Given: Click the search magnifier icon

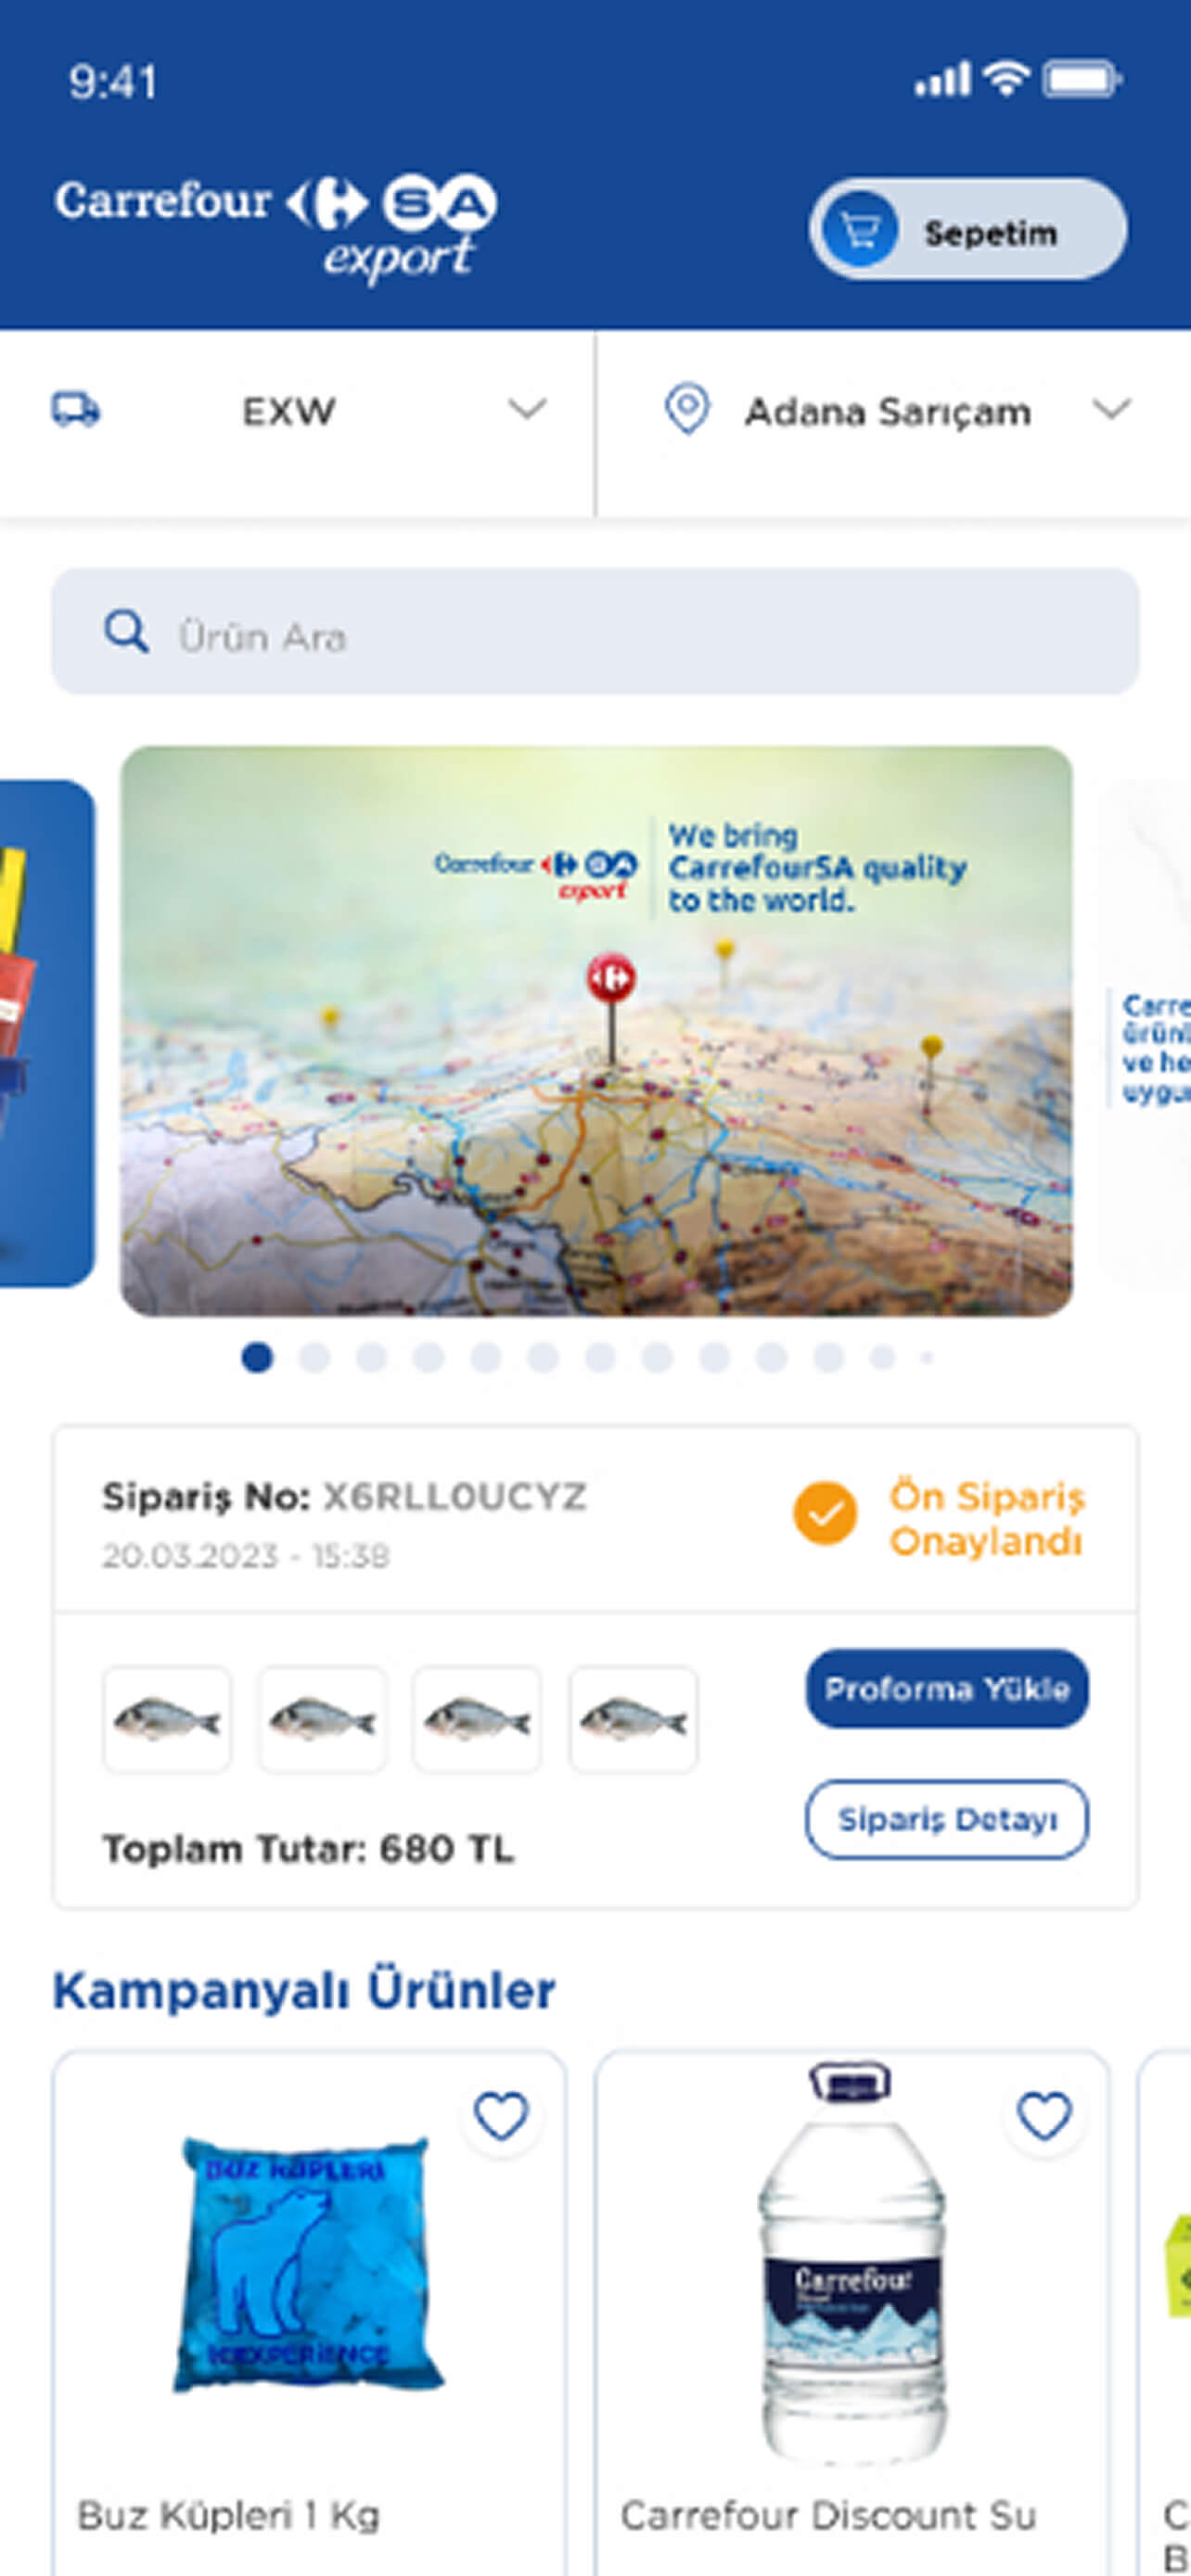Looking at the screenshot, I should 126,632.
